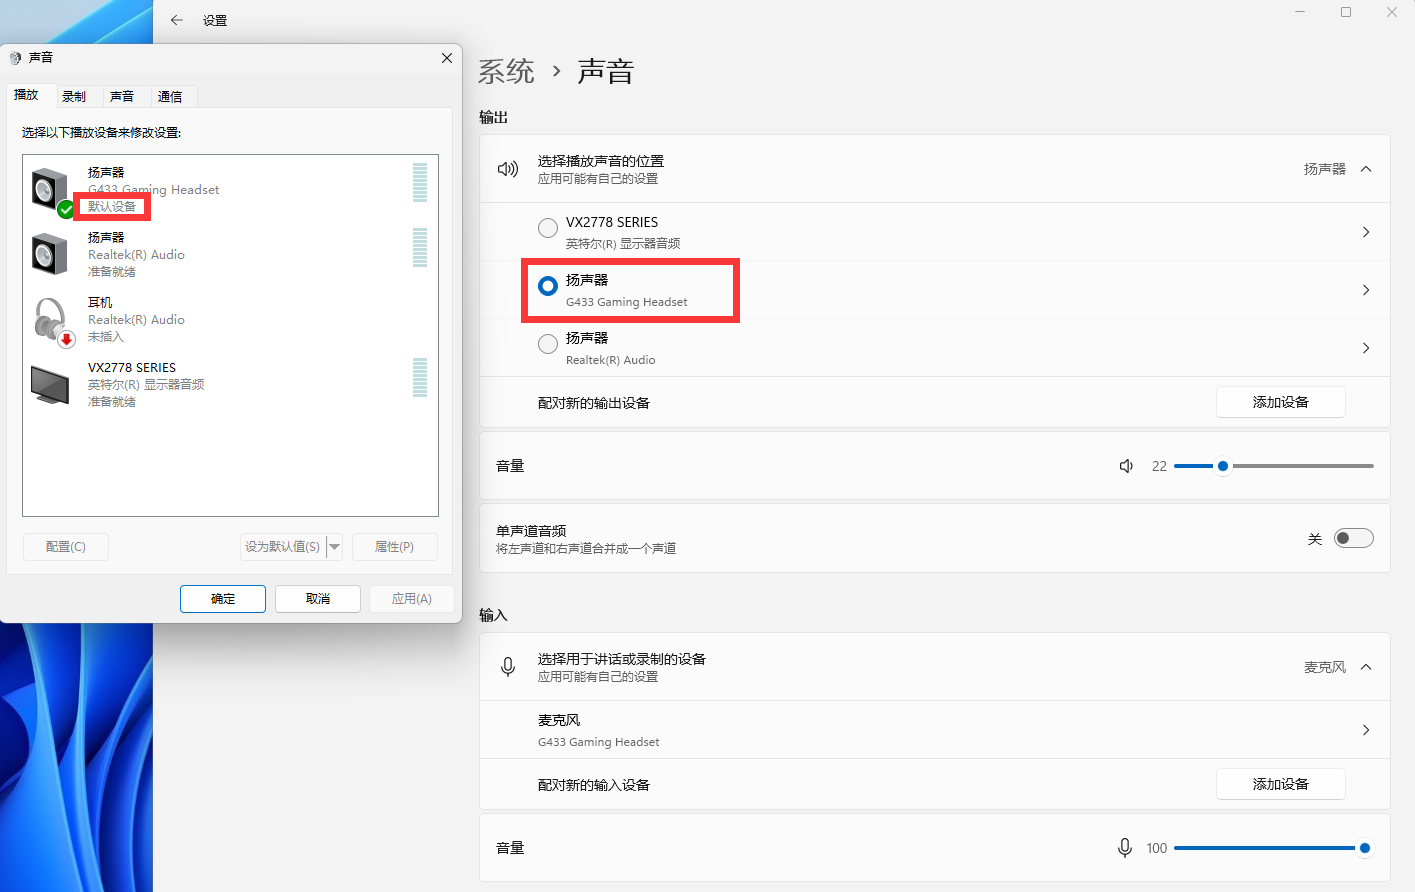Viewport: 1415px width, 892px height.
Task: Open the 设为默认值 dropdown arrow
Action: click(x=335, y=547)
